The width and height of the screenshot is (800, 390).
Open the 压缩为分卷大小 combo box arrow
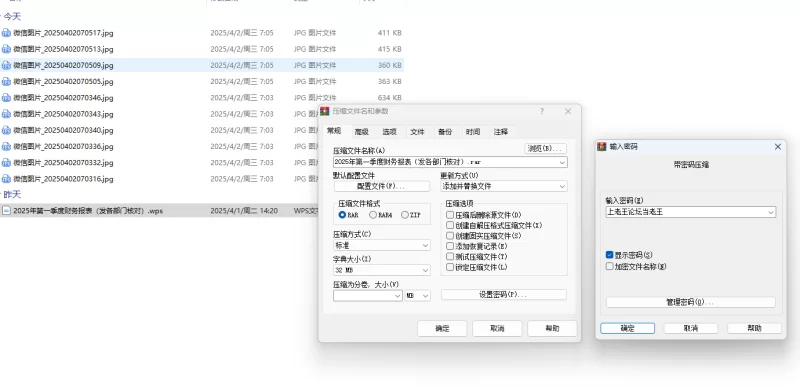point(397,296)
